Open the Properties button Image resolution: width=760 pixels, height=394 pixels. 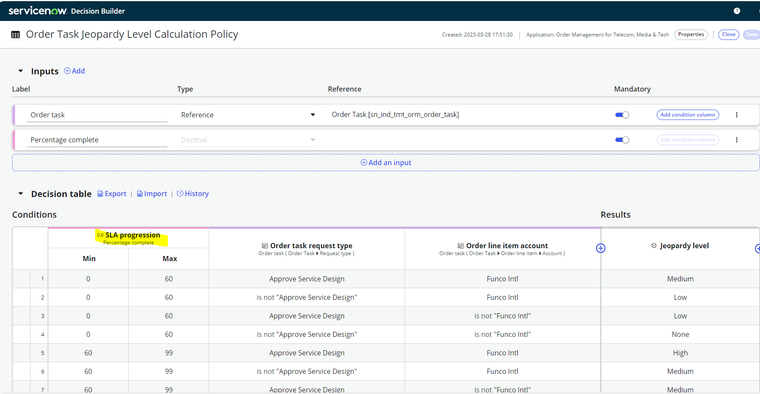[691, 34]
